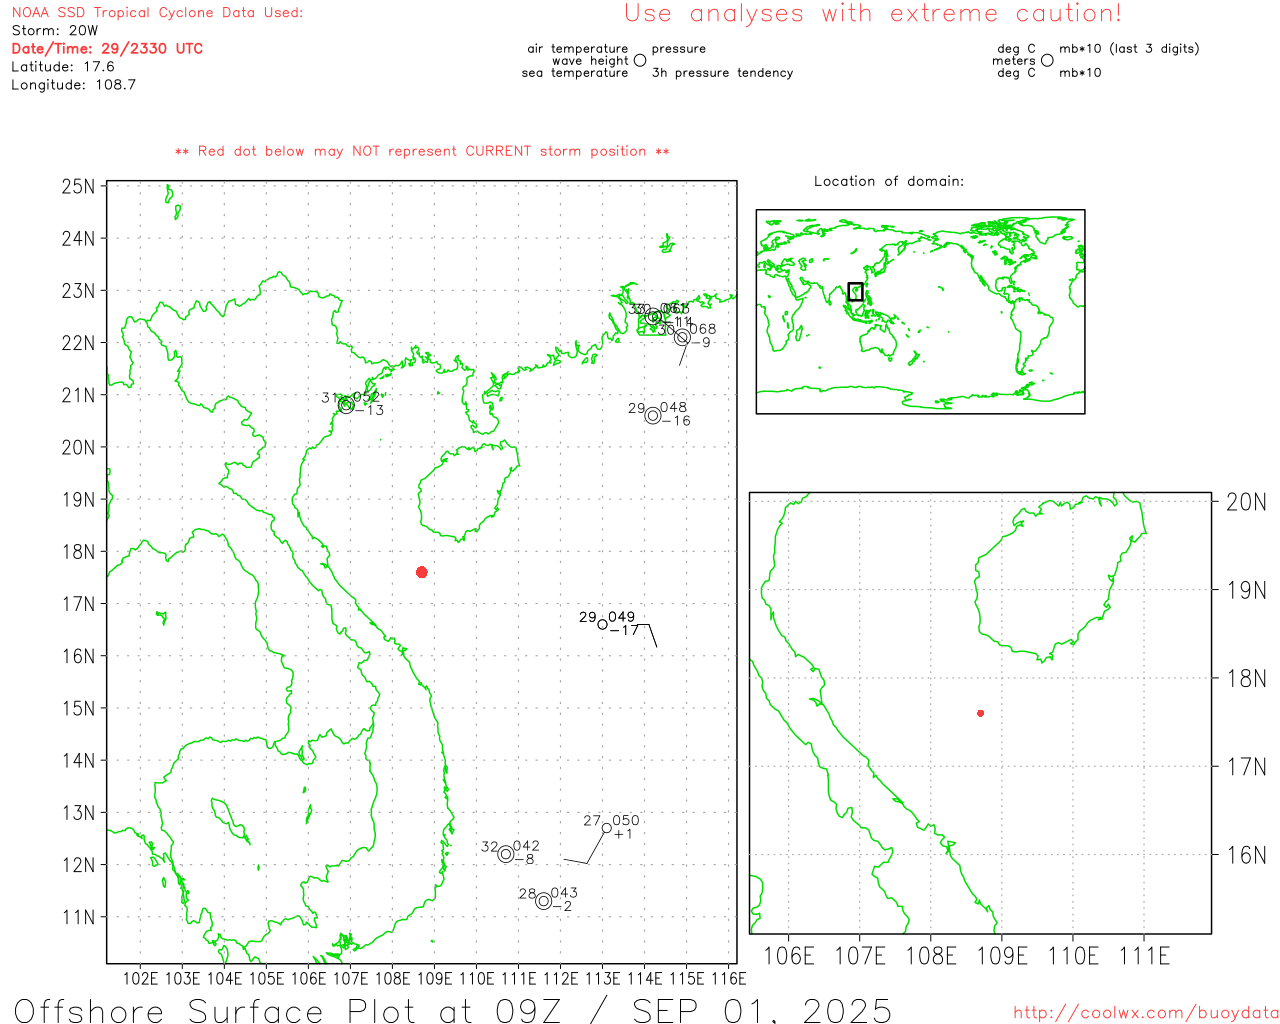The height and width of the screenshot is (1024, 1280).
Task: Click the 11N latitude axis label
Action: click(78, 917)
